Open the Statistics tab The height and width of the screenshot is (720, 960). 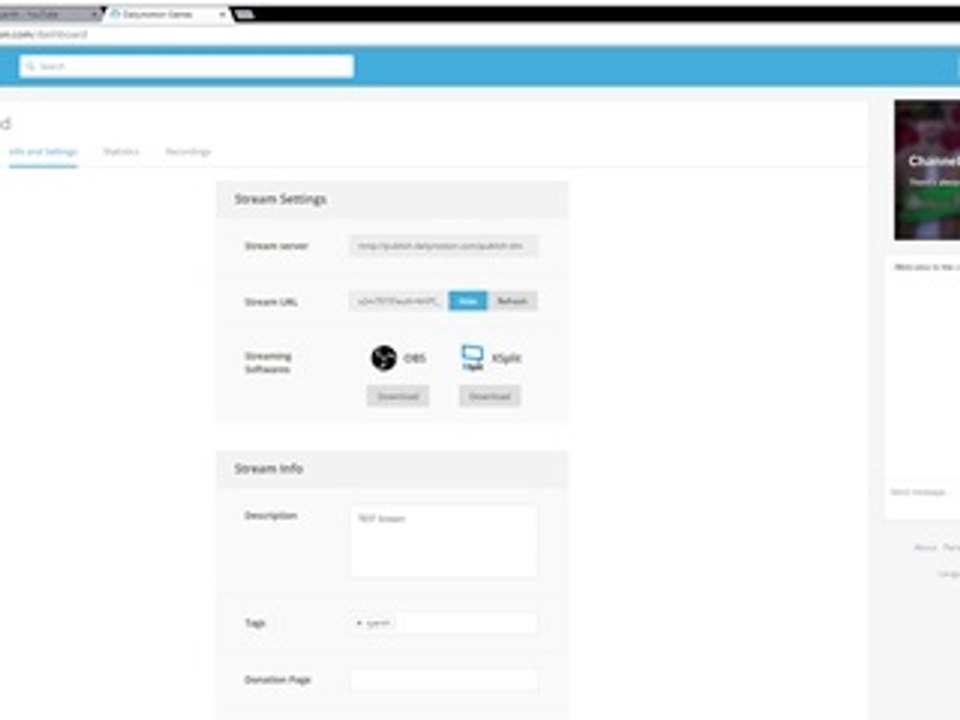121,152
